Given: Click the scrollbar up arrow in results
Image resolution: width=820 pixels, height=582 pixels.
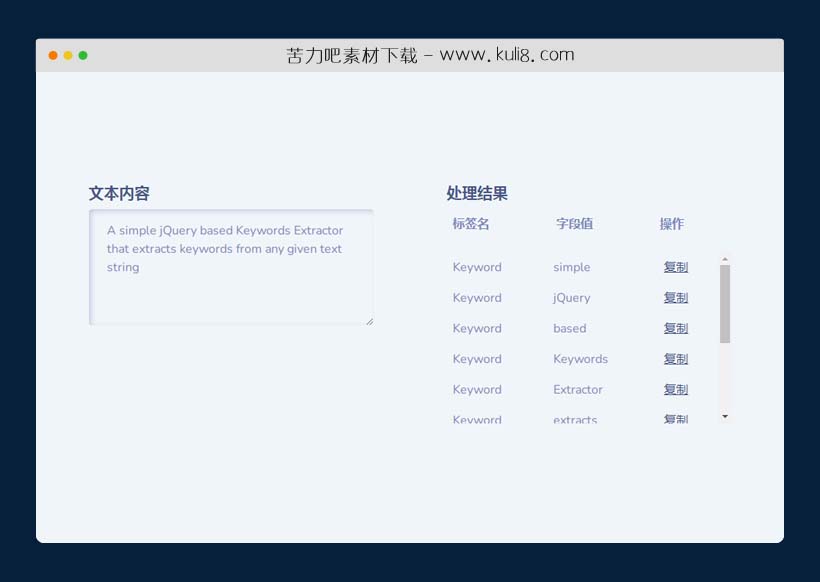Looking at the screenshot, I should click(725, 258).
